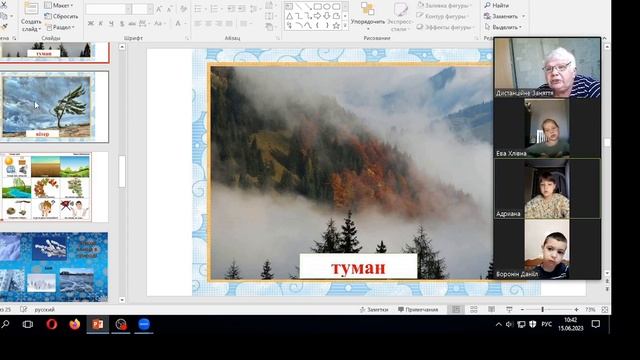
Task: Expand the font size dropdown arrow
Action: pos(150,9)
